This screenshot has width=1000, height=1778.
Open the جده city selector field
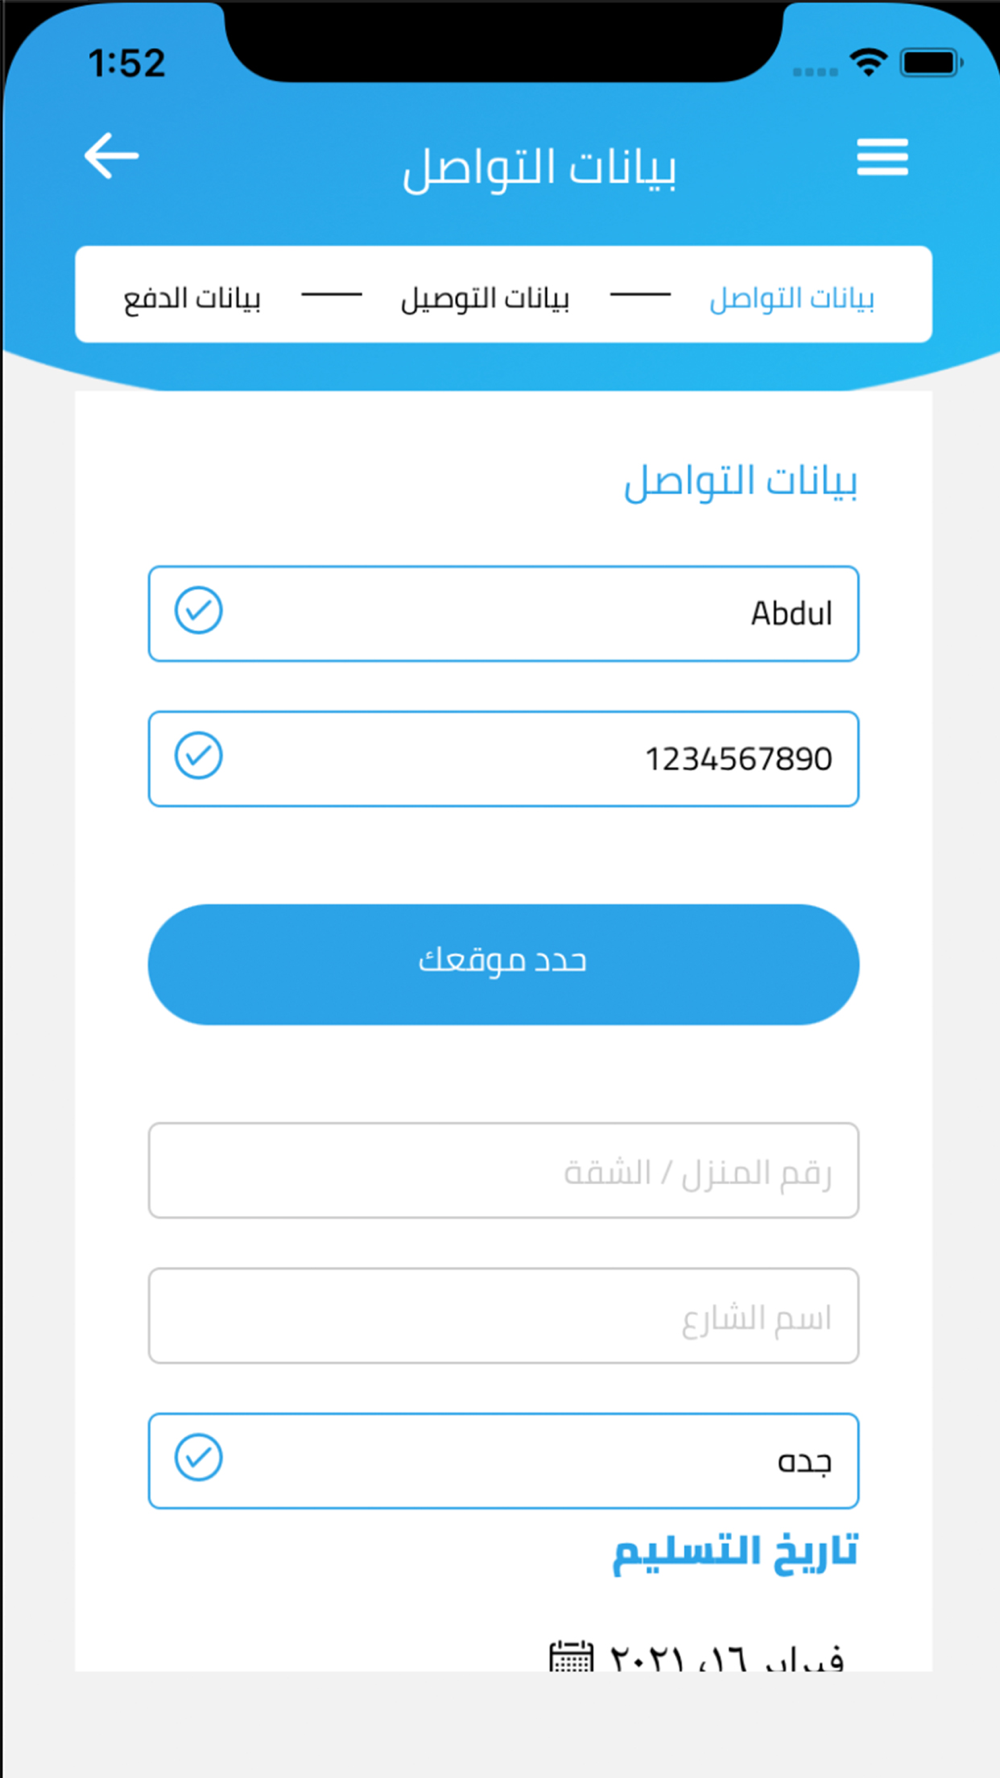[x=503, y=1460]
